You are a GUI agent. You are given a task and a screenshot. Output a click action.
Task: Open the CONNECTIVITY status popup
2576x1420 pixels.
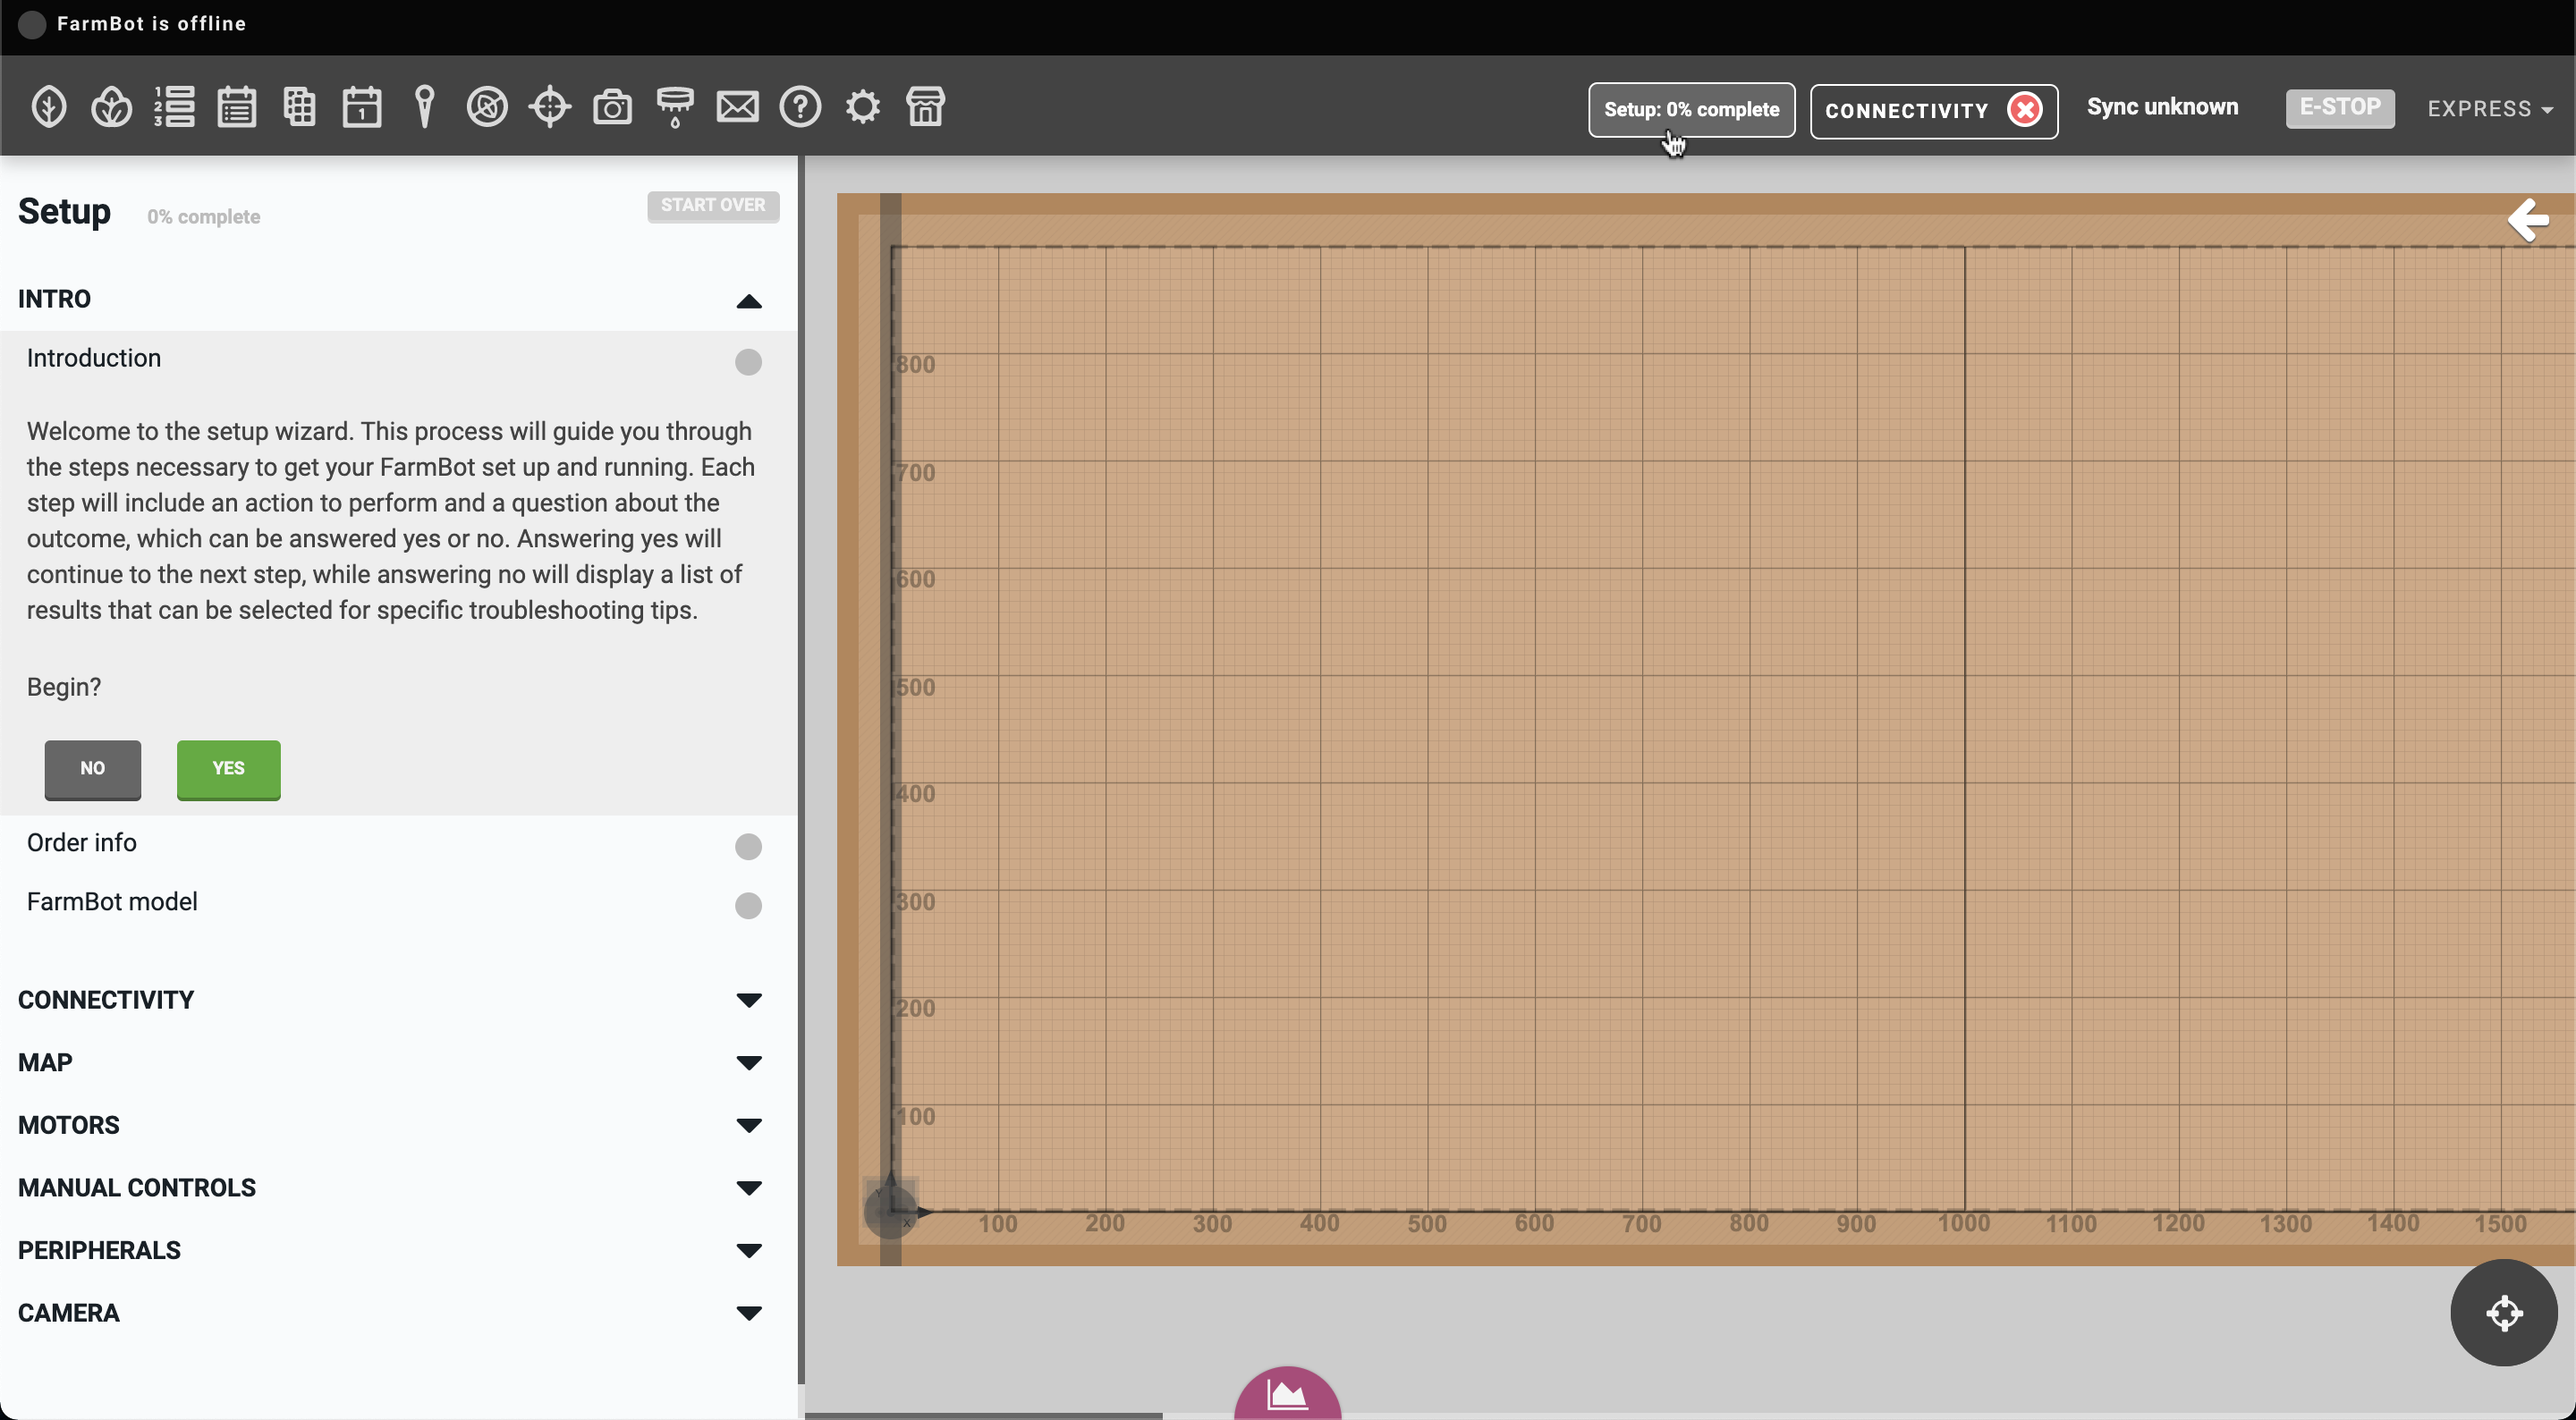1932,110
